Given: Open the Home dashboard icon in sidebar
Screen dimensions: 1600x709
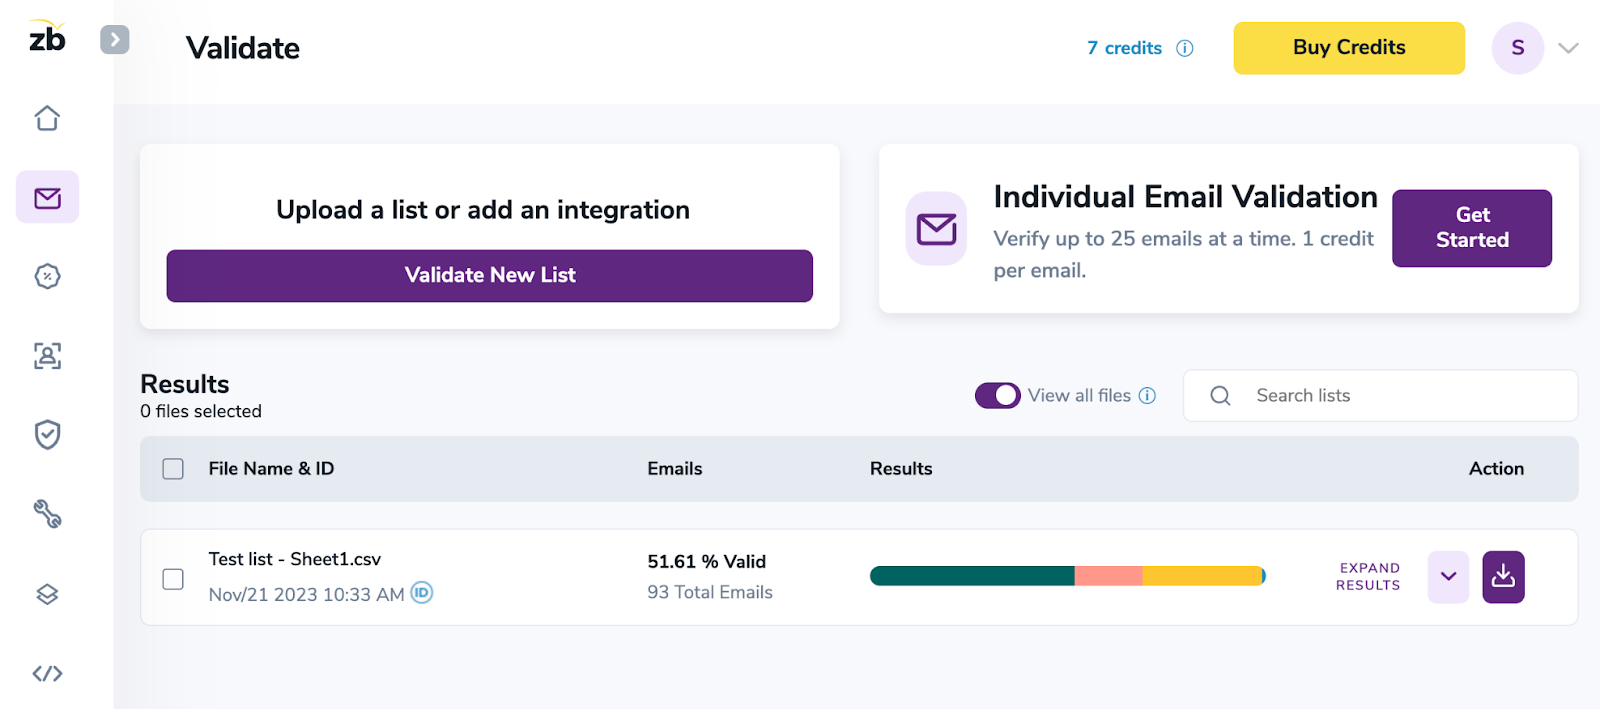Looking at the screenshot, I should pos(47,118).
